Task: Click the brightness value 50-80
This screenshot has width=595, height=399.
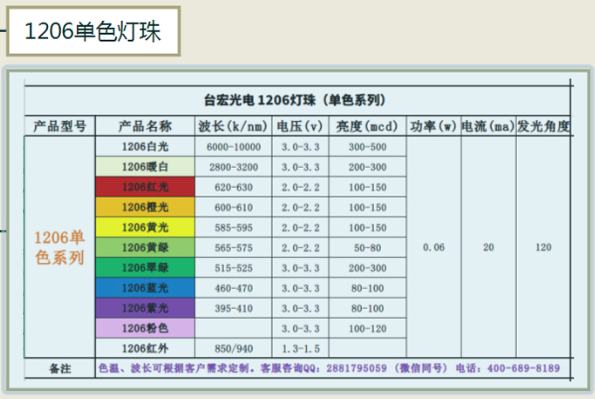Action: click(367, 248)
